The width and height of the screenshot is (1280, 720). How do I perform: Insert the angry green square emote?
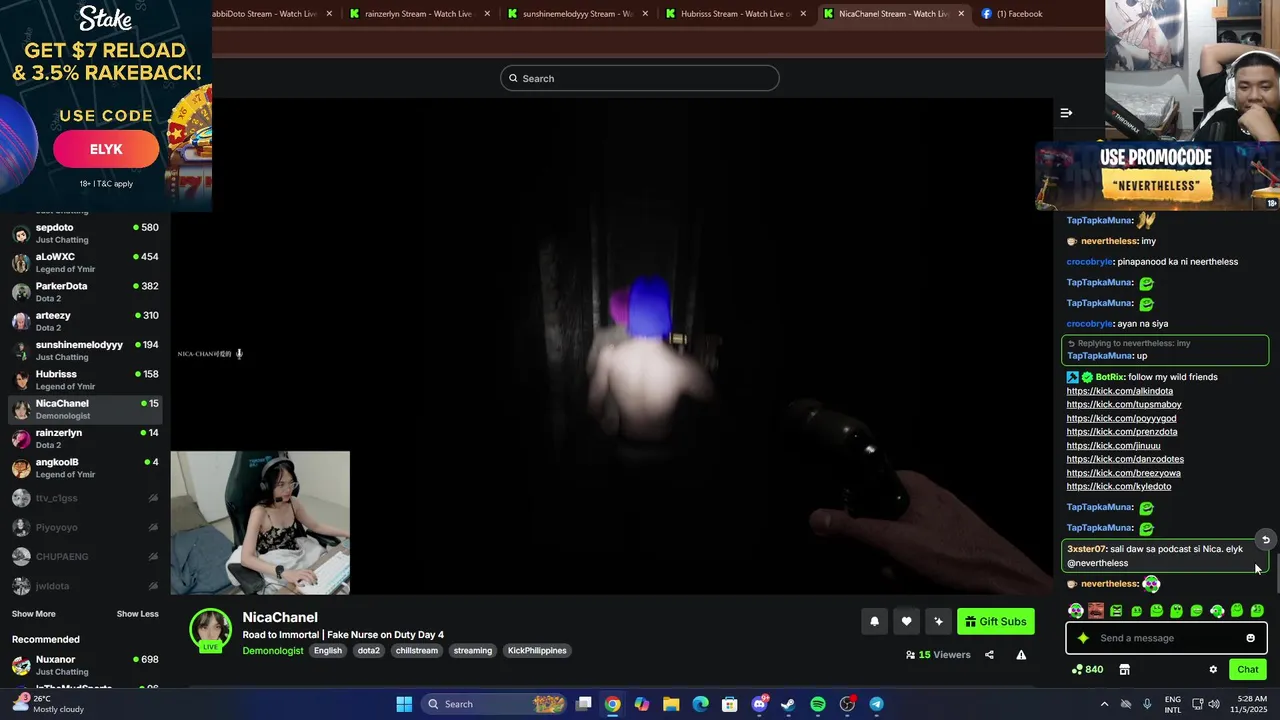pos(1116,610)
